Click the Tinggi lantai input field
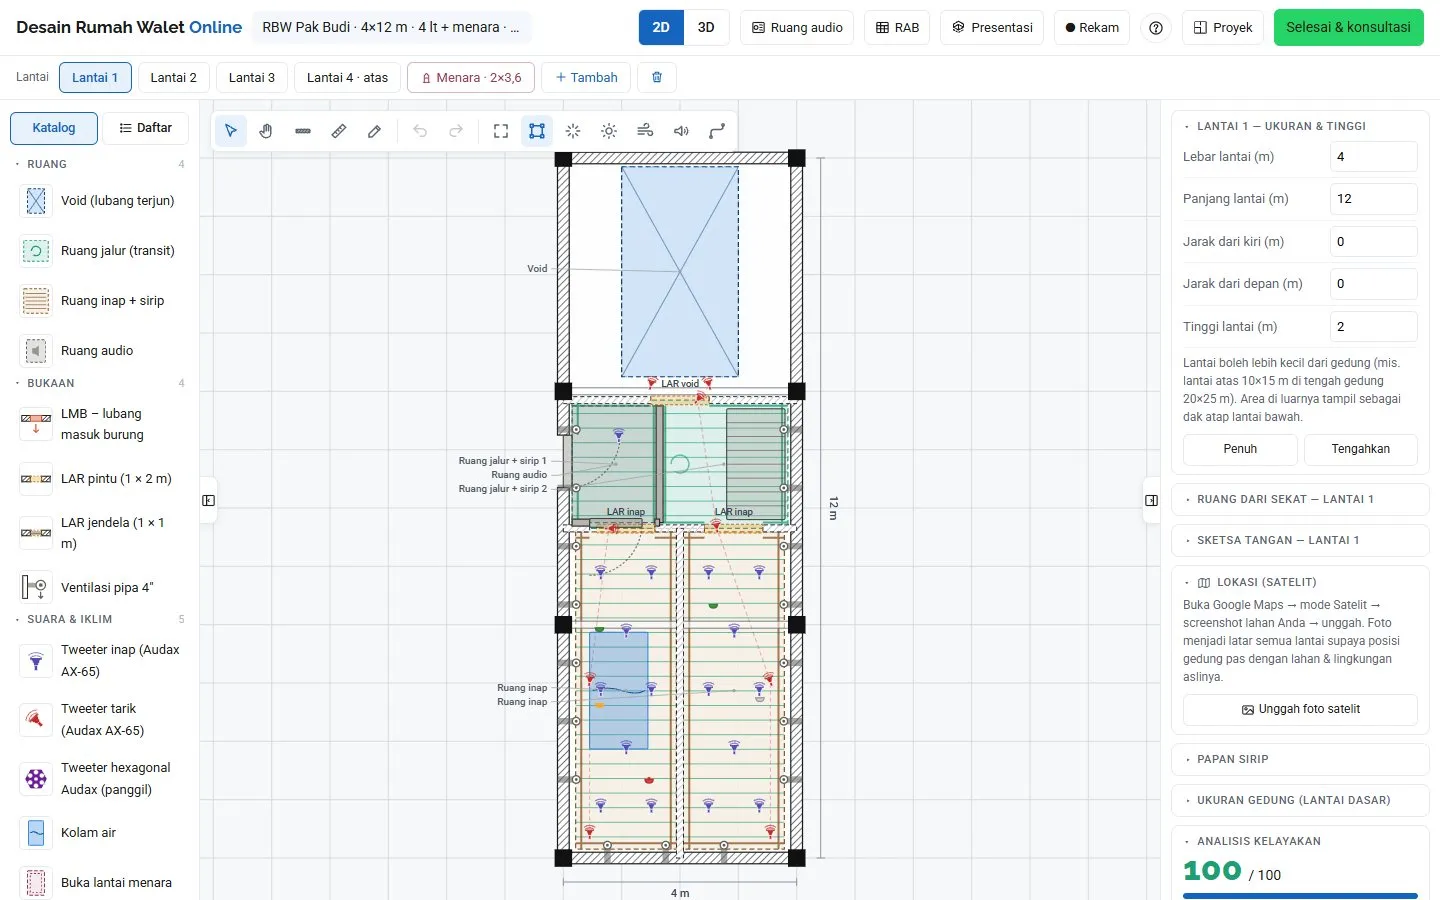Image resolution: width=1440 pixels, height=900 pixels. (x=1373, y=326)
